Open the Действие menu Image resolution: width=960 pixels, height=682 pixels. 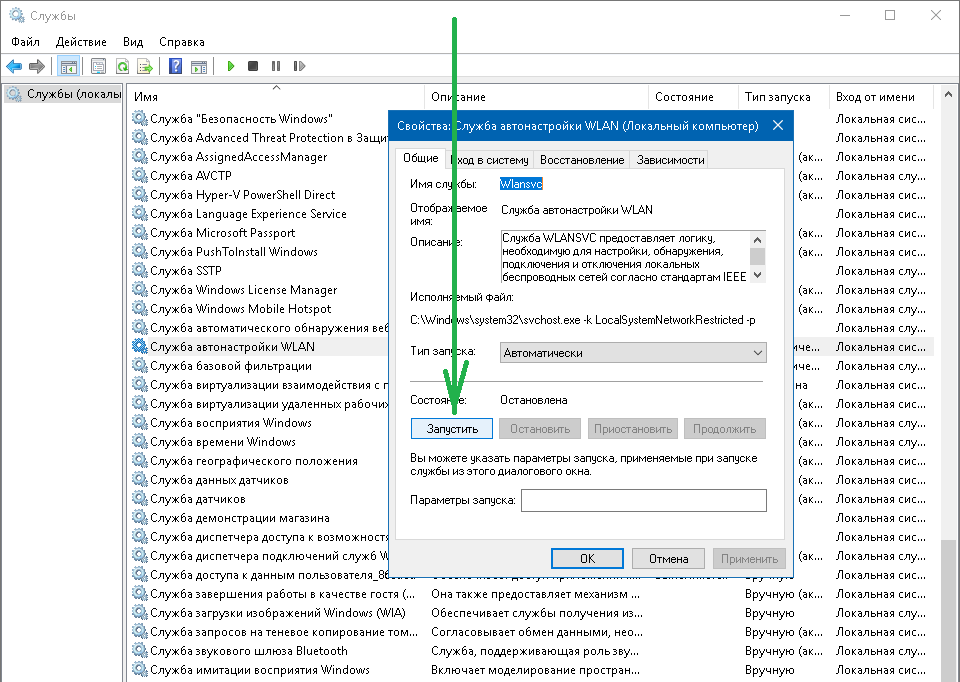point(81,42)
